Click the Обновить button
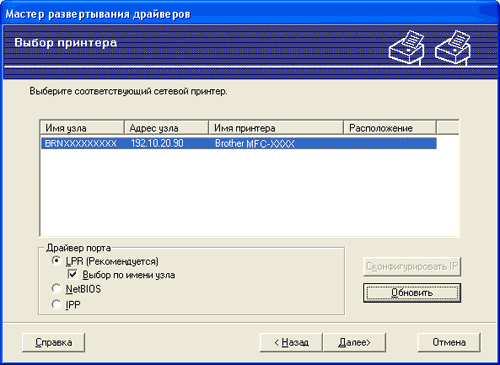 pos(412,293)
